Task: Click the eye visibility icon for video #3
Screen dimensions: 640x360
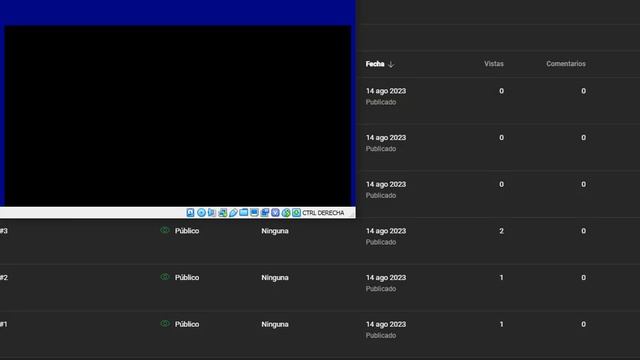Action: tap(165, 230)
